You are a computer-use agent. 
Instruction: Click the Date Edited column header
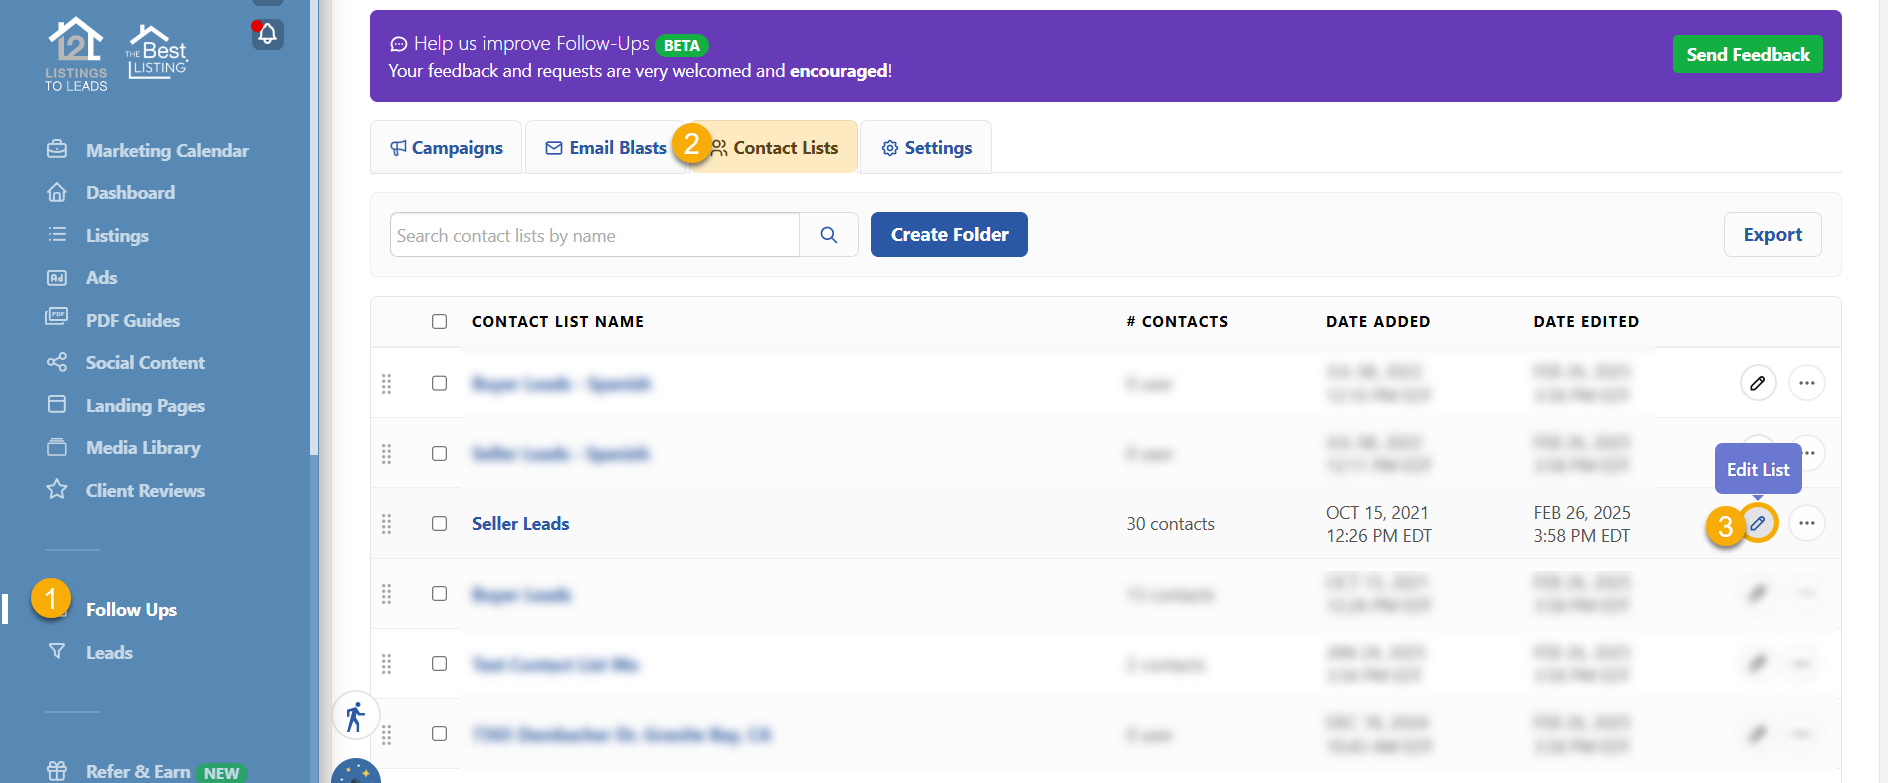(x=1586, y=321)
